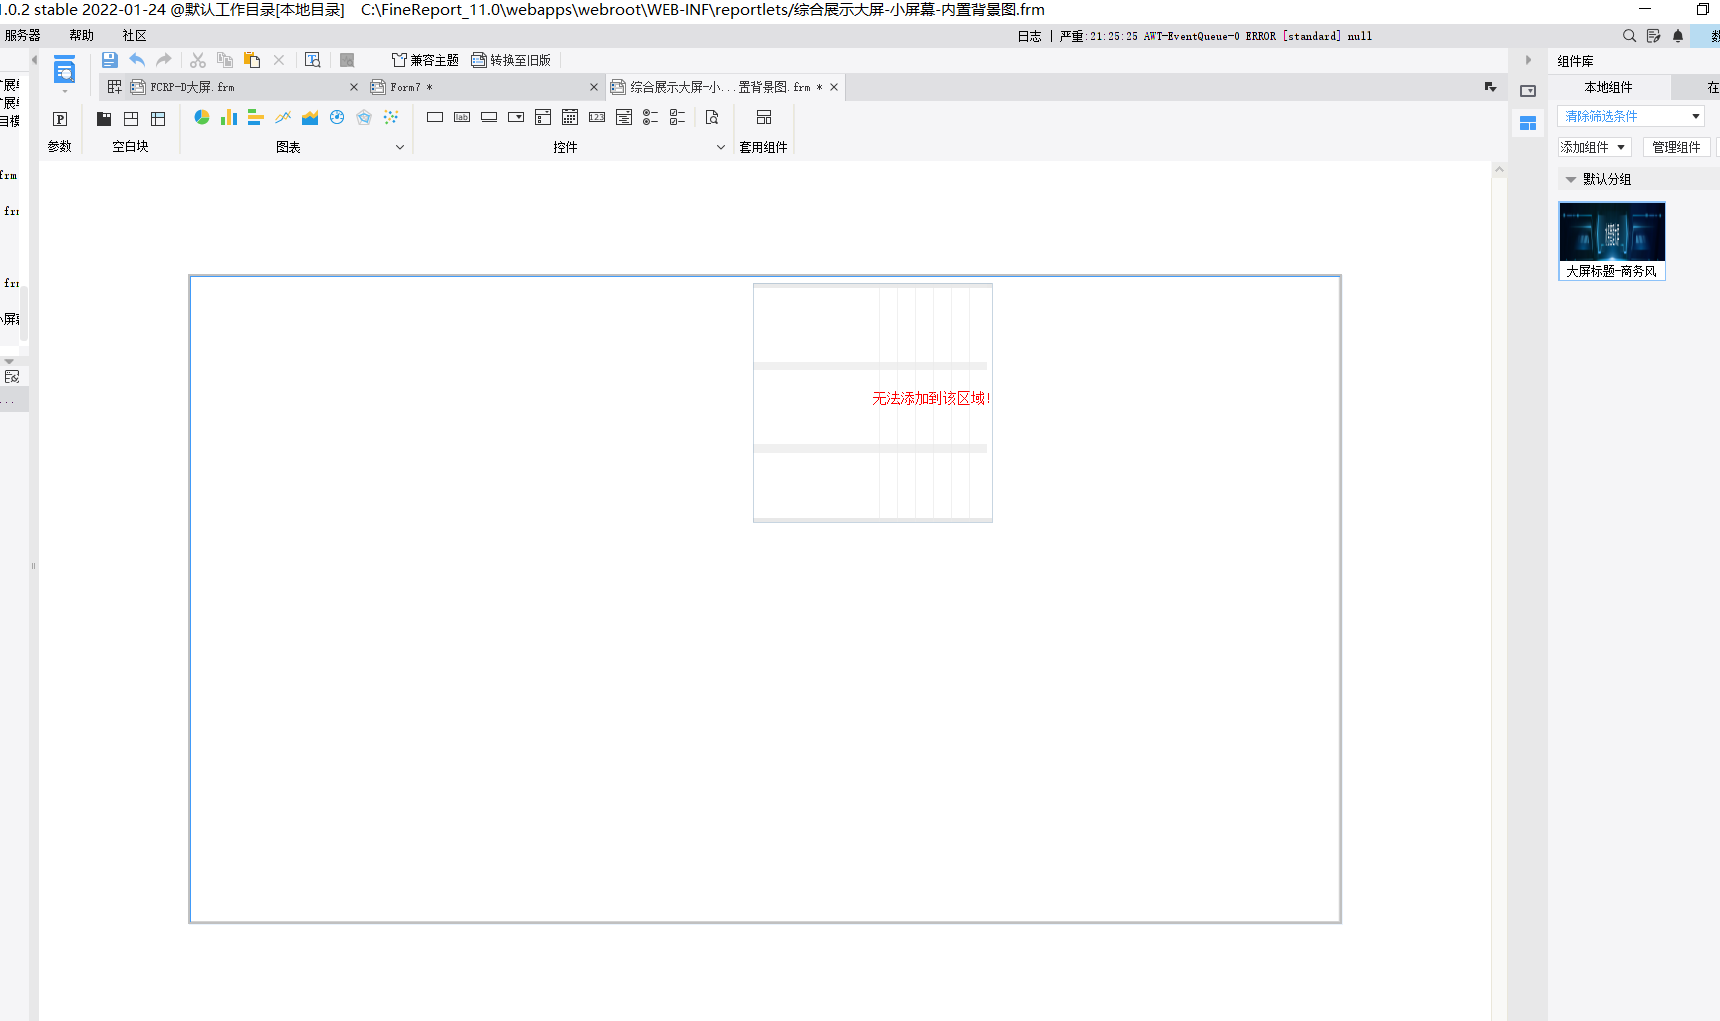
Task: Close the Form7 tab
Action: [x=594, y=88]
